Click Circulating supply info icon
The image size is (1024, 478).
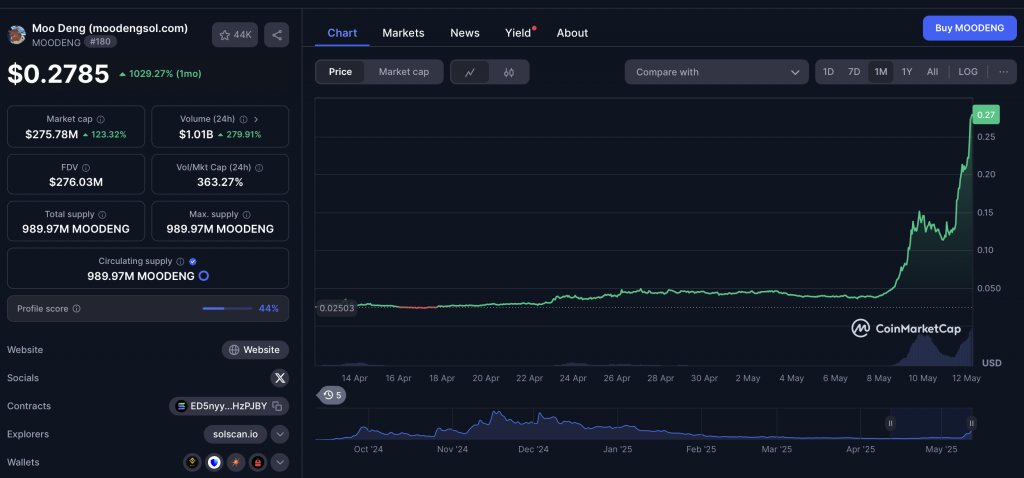click(180, 261)
